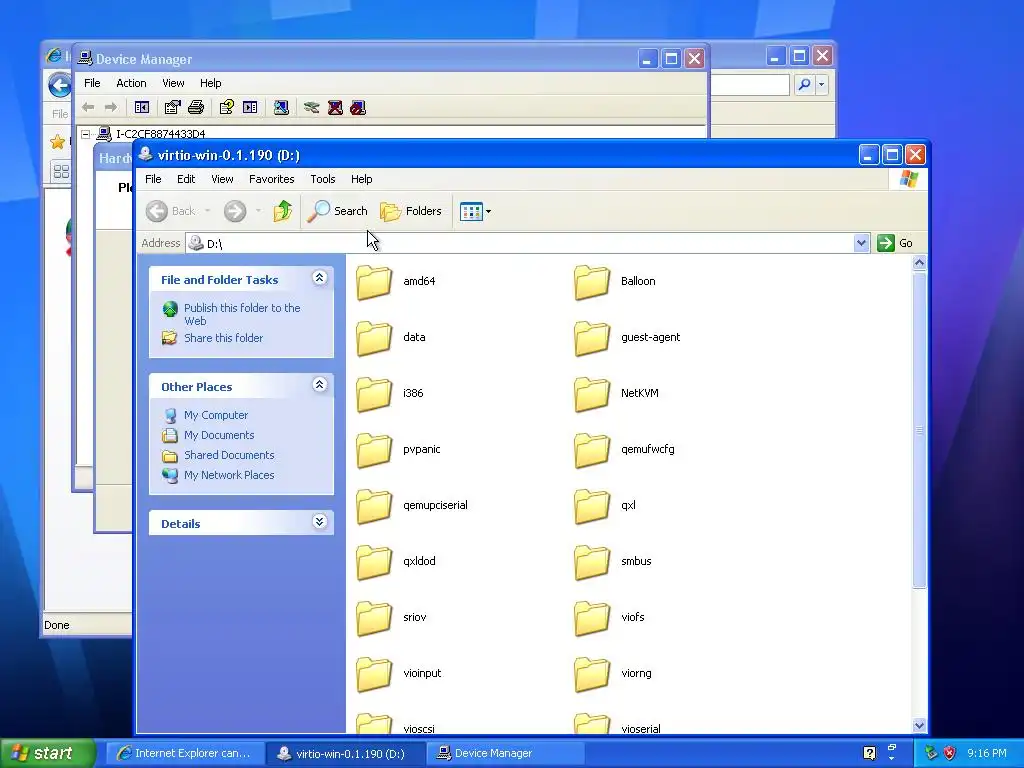Click the red security shield tray icon

click(950, 753)
